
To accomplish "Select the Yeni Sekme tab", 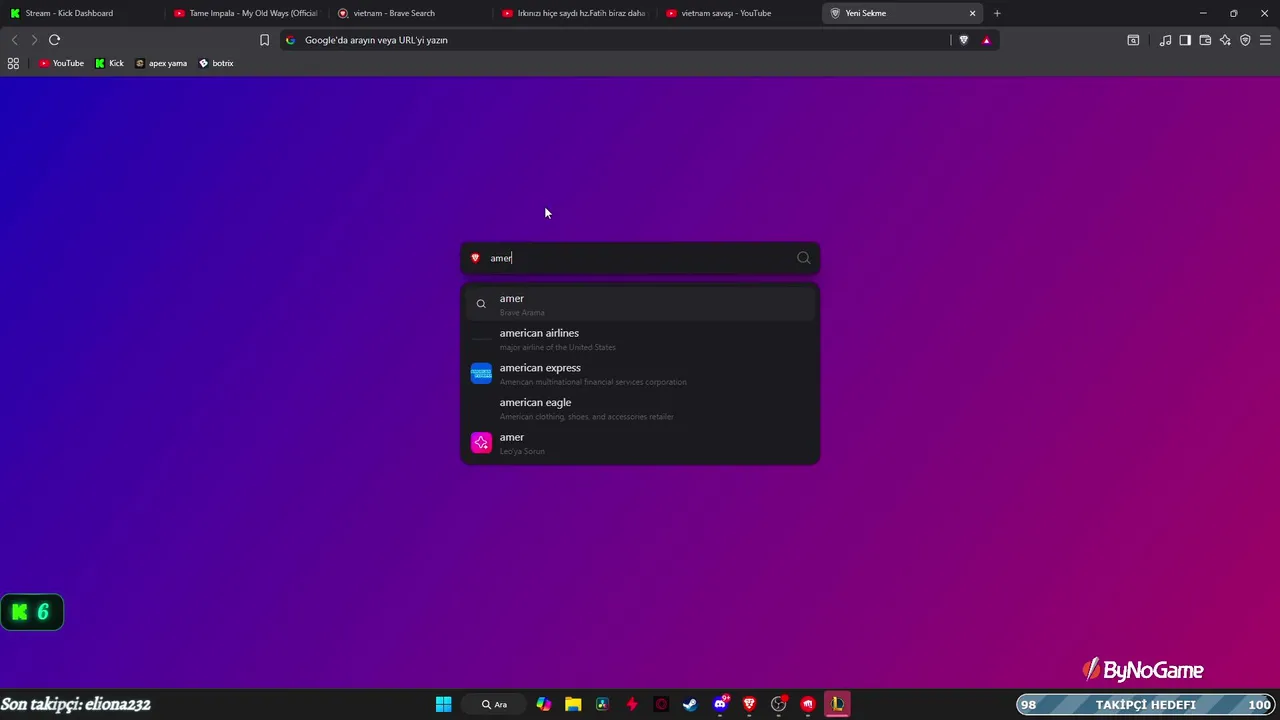I will click(x=903, y=13).
